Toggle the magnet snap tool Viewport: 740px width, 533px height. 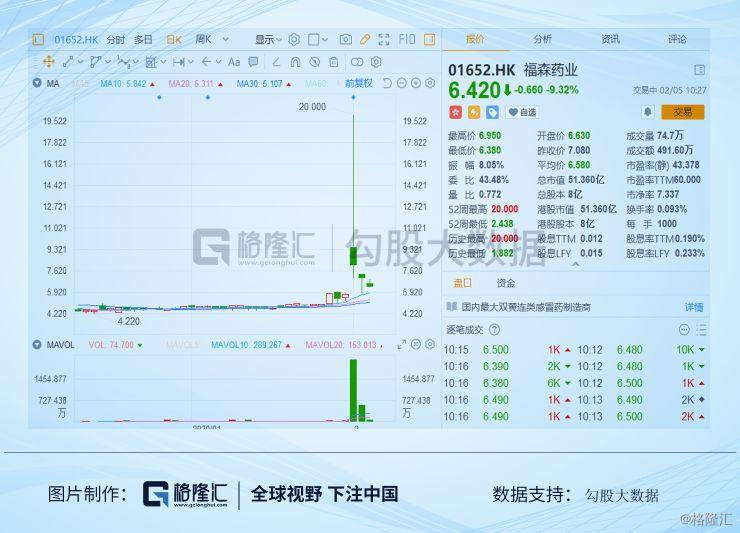coord(295,62)
